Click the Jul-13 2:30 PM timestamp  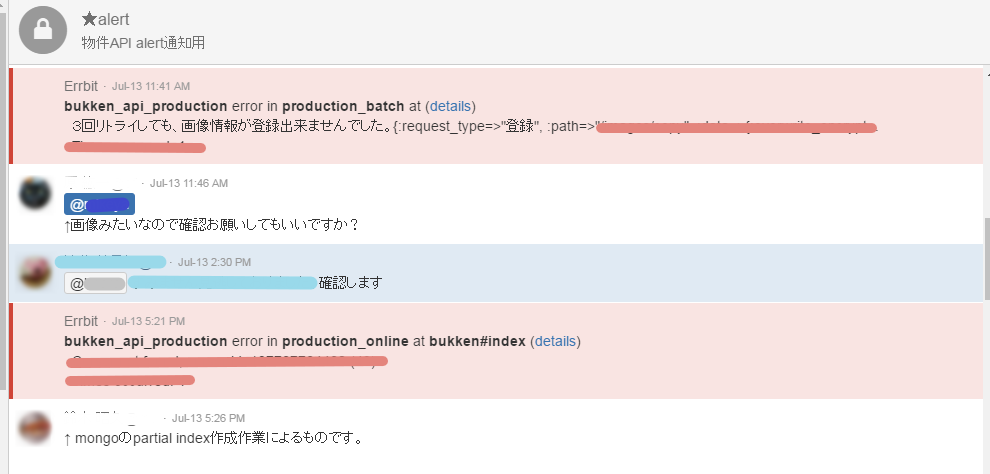coord(214,262)
